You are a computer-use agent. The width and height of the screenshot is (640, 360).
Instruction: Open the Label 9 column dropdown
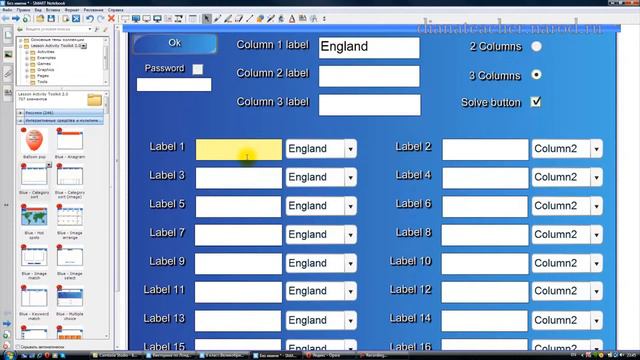click(x=351, y=263)
